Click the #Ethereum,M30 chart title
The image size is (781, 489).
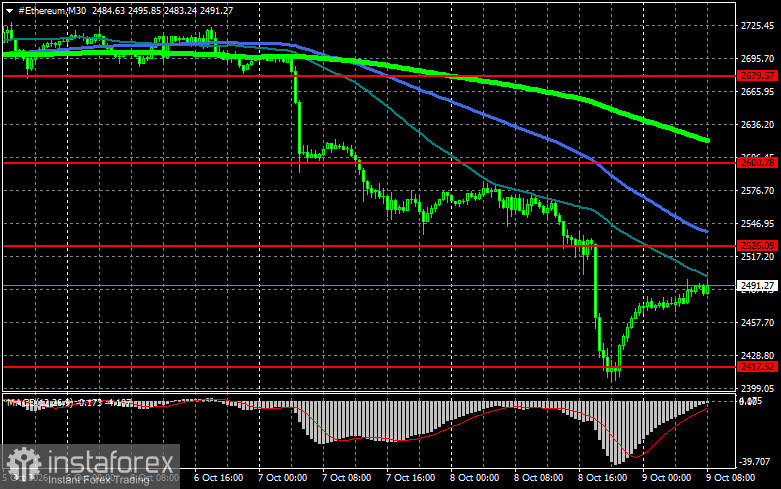click(52, 10)
